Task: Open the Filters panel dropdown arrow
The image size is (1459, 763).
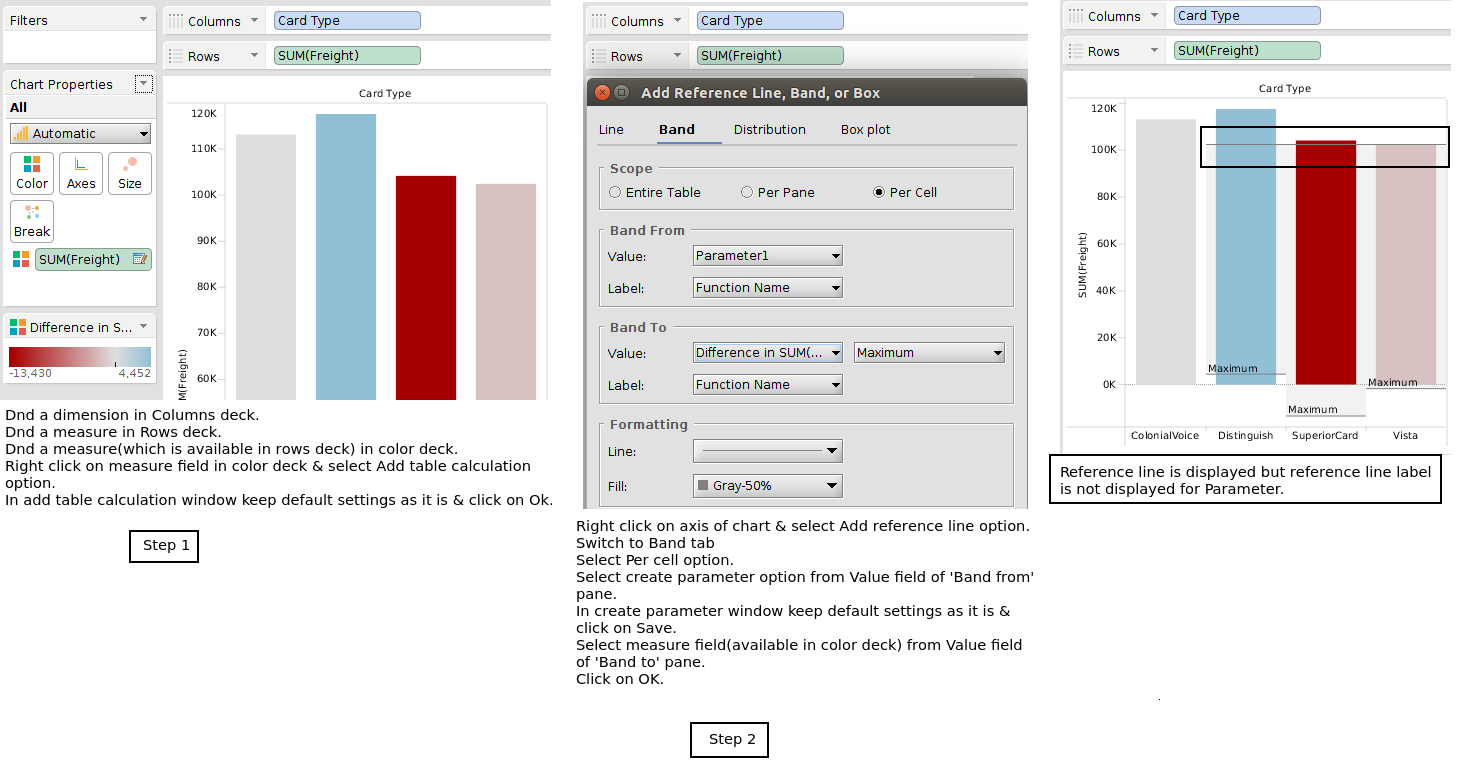Action: (143, 20)
